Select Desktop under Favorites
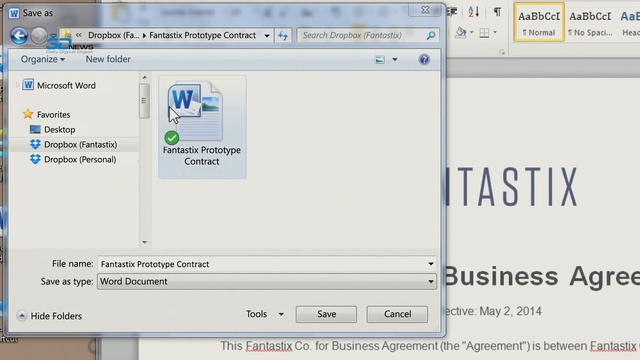Image resolution: width=640 pixels, height=360 pixels. 60,130
